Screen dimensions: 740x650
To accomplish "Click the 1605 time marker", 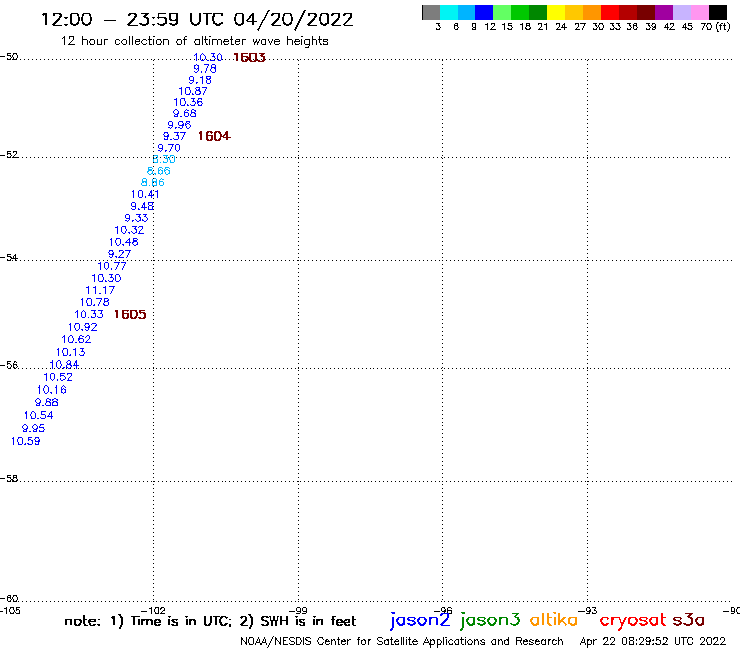I will (130, 315).
